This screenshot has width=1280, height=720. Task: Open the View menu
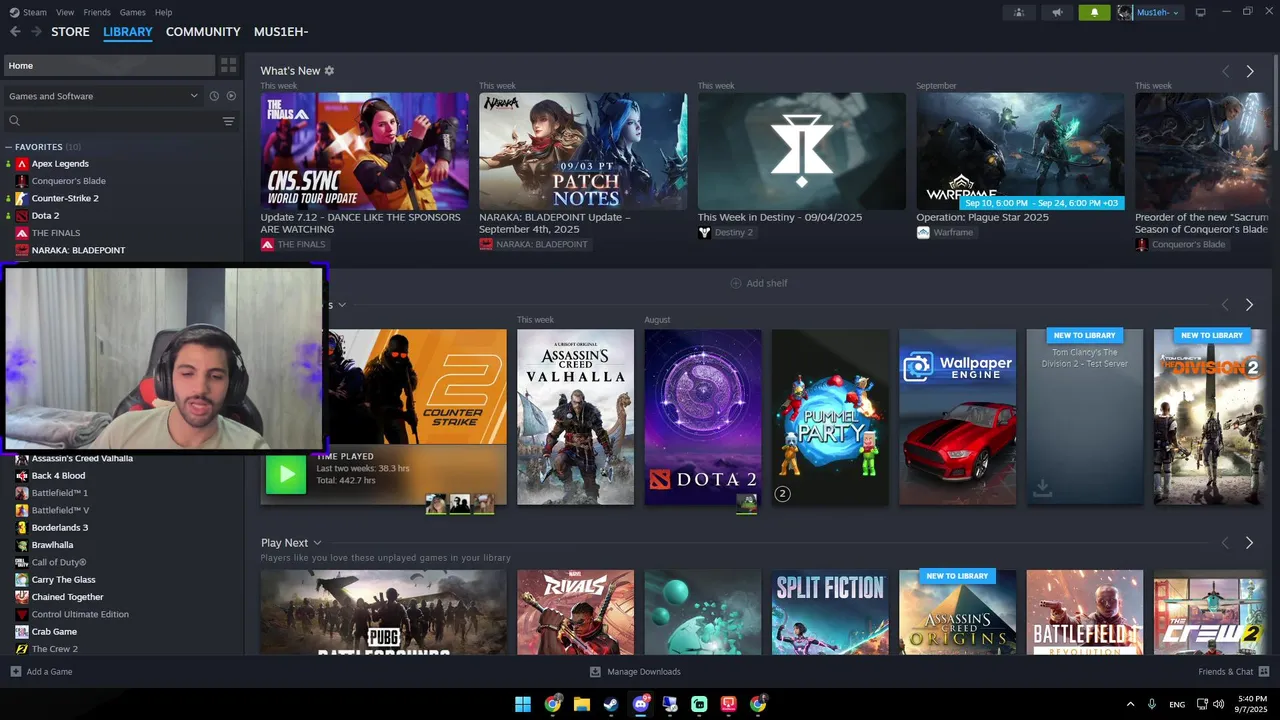point(65,12)
